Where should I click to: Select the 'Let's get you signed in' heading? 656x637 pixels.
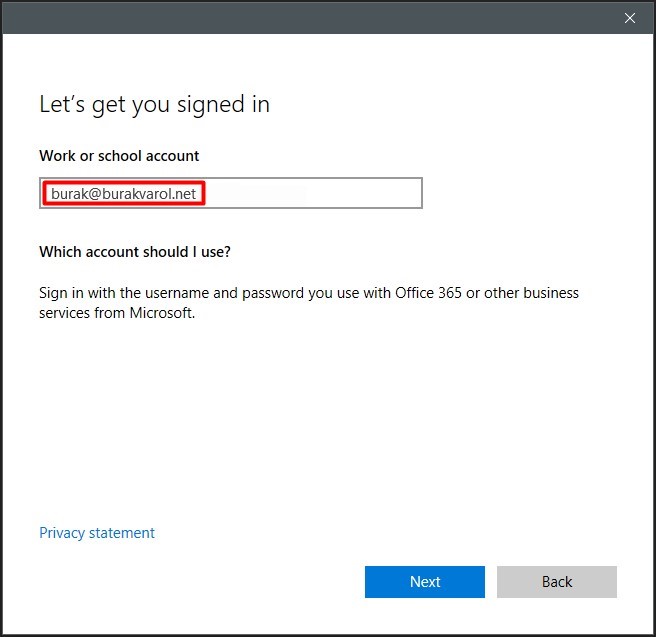point(154,105)
